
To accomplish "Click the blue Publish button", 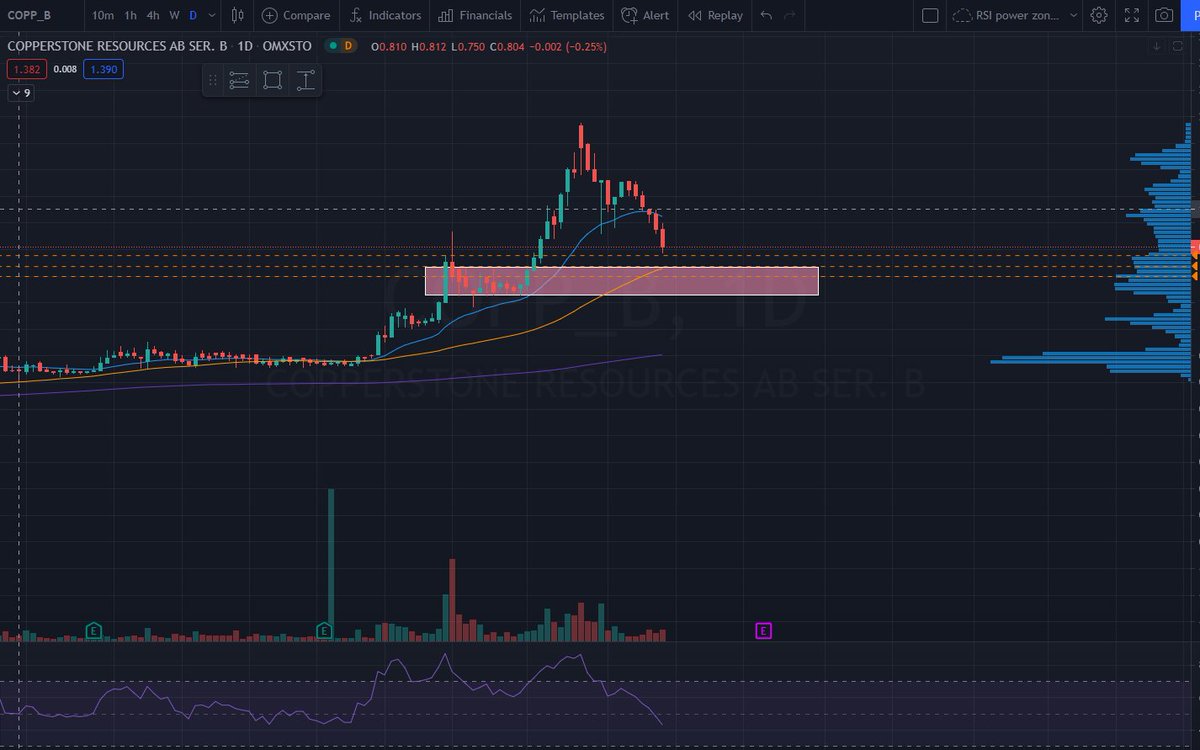I will [x=1192, y=15].
